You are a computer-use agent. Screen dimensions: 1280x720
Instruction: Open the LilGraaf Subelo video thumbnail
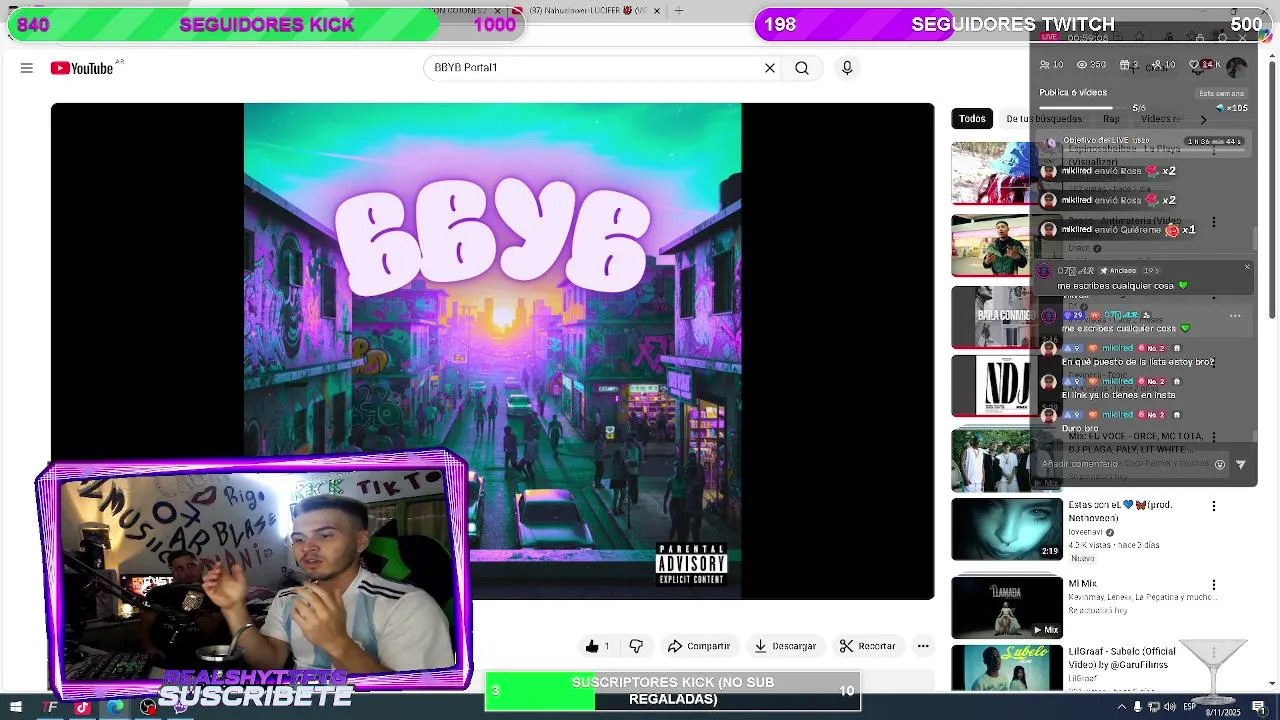tap(1006, 668)
